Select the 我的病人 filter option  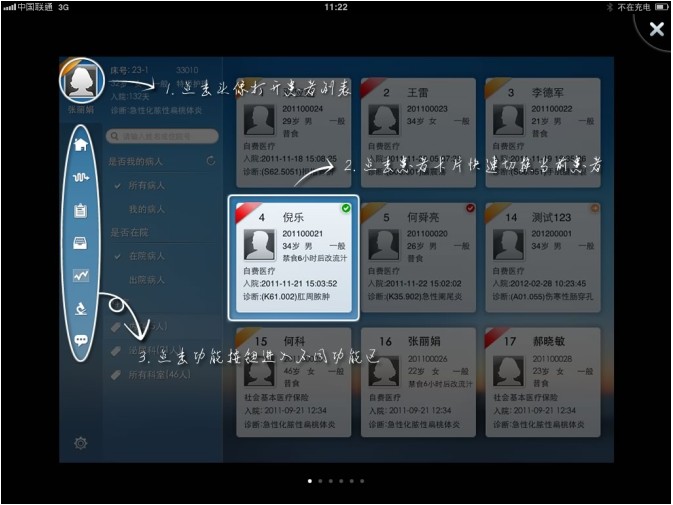146,208
